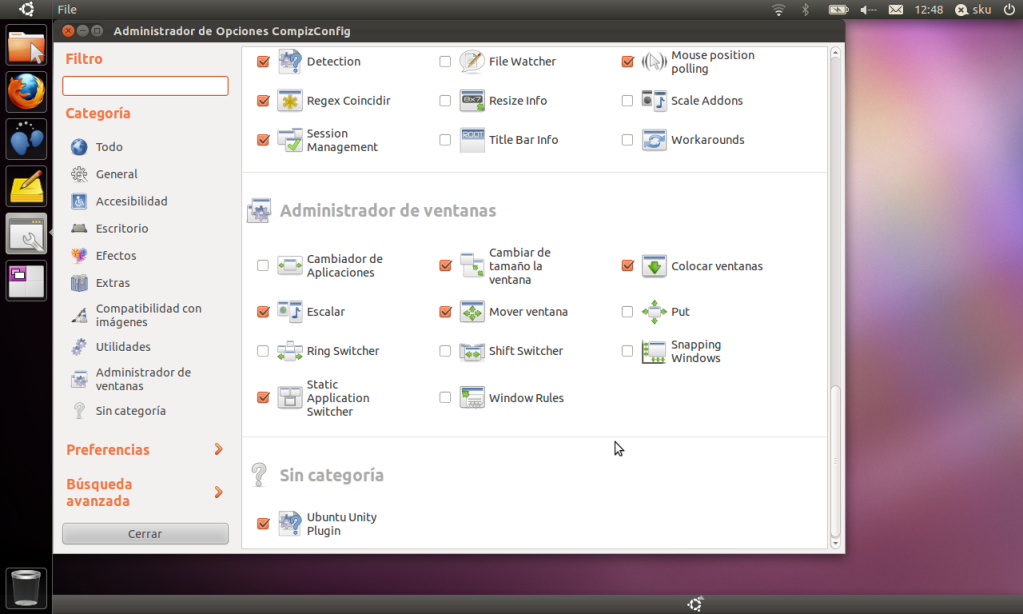Click the Cerrar button

[145, 534]
